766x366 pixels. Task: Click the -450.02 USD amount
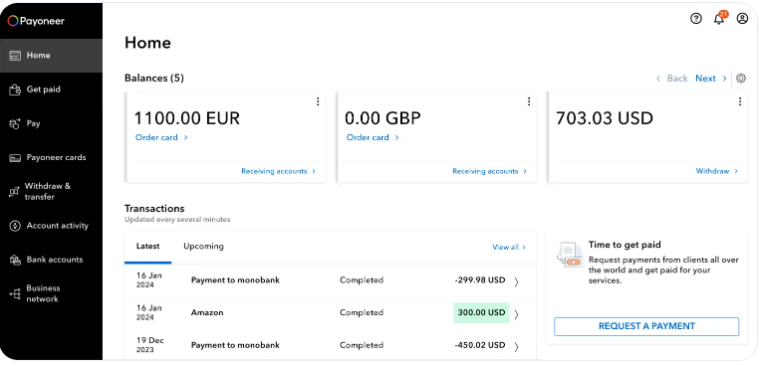479,345
